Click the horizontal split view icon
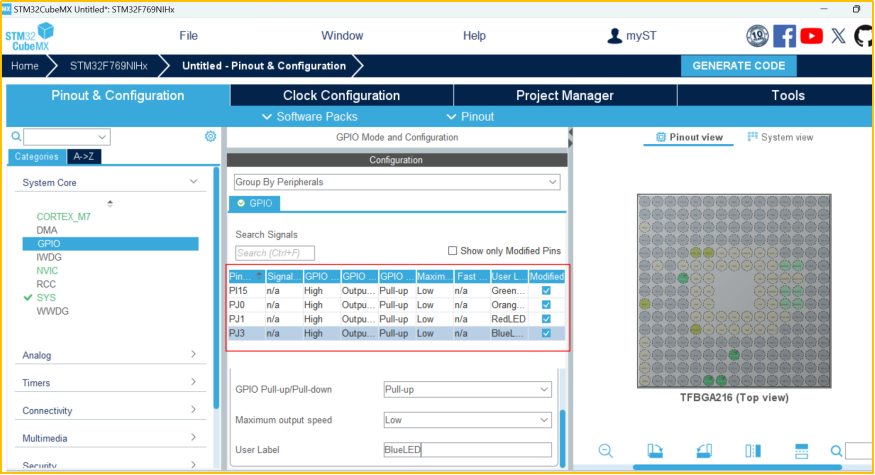The height and width of the screenshot is (475, 875). [801, 451]
